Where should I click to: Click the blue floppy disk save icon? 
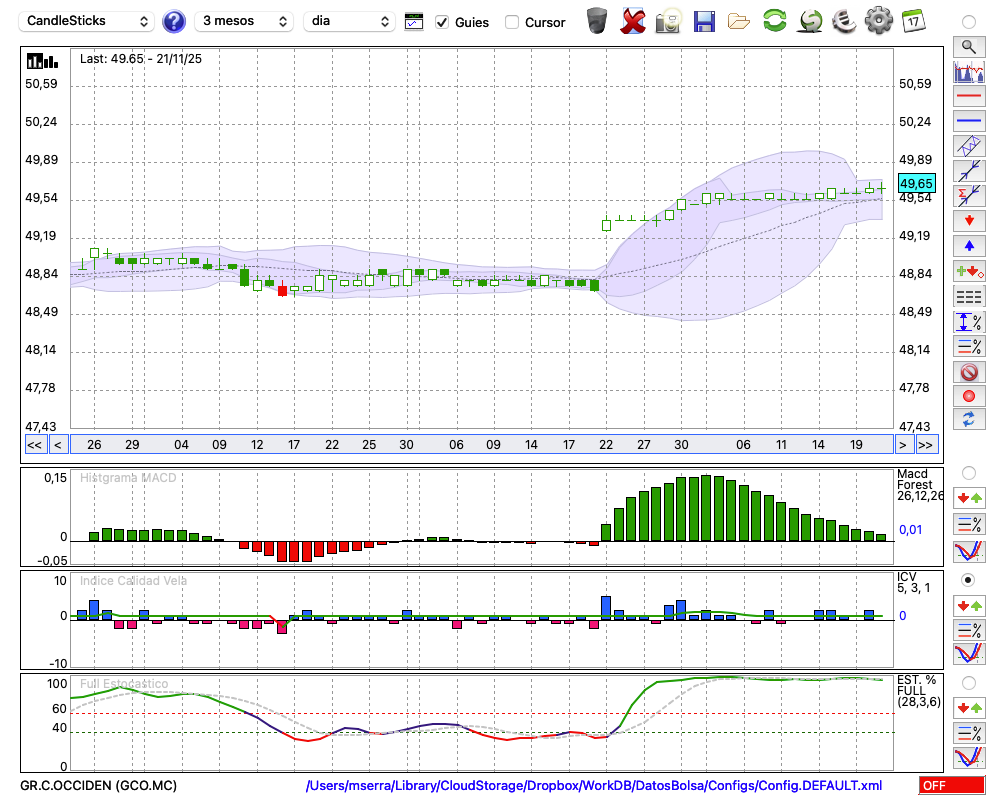tap(704, 21)
